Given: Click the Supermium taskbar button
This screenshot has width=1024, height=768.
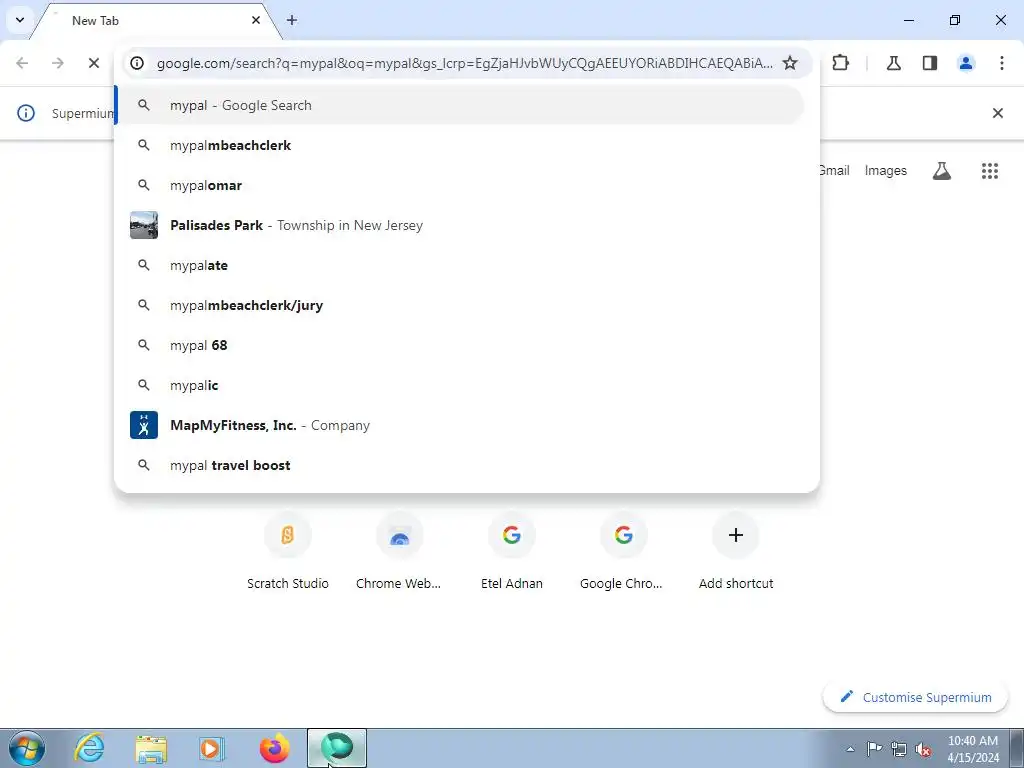Looking at the screenshot, I should 337,748.
